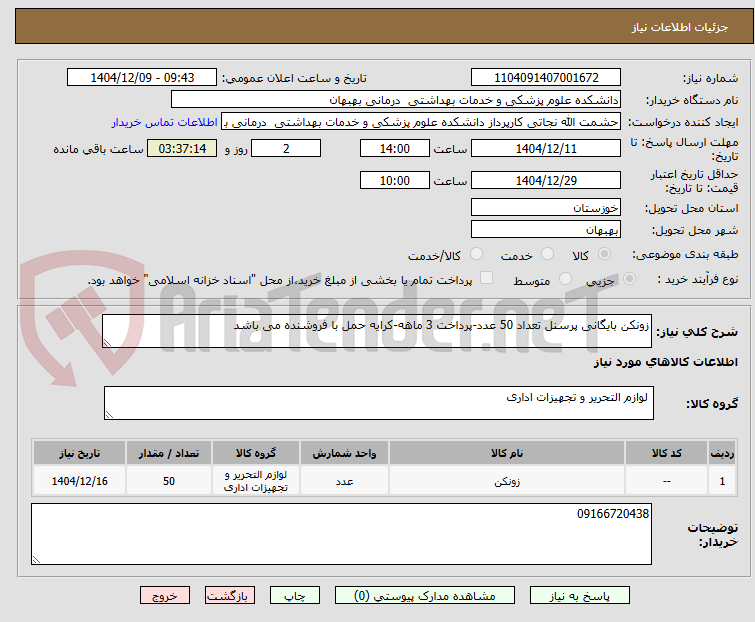Viewport: 755px width, 622px height.
Task: Click the request creator name field
Action: (421, 122)
